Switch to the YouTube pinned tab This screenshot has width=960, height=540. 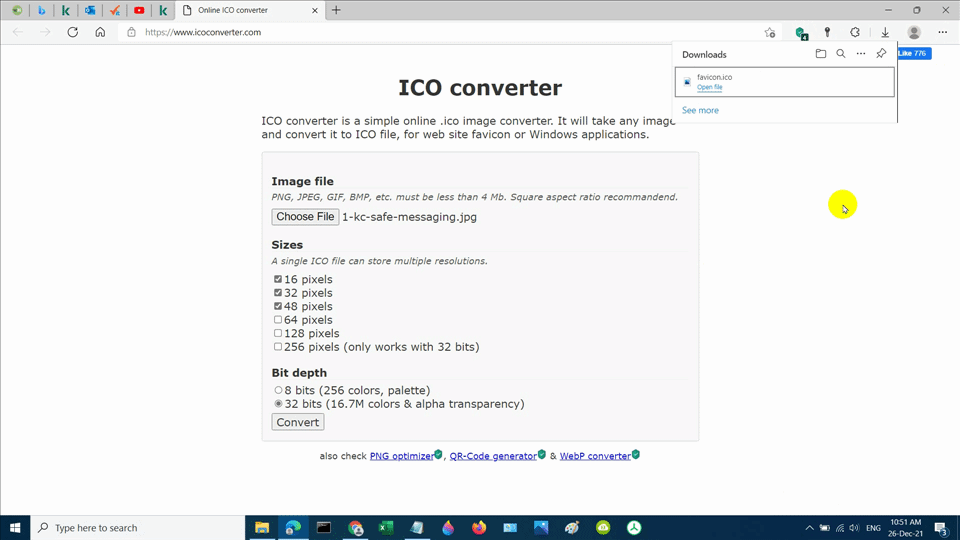click(139, 10)
